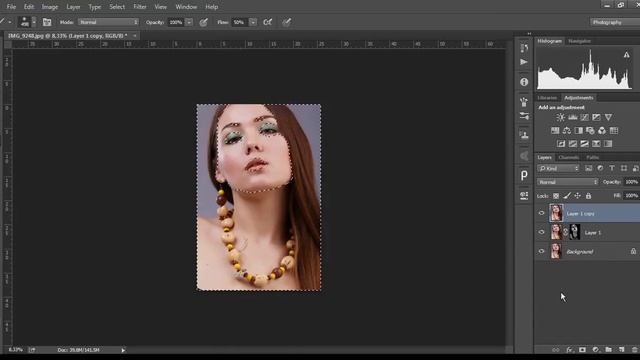This screenshot has width=640, height=360.
Task: Open the brush preset picker
Action: (28, 22)
